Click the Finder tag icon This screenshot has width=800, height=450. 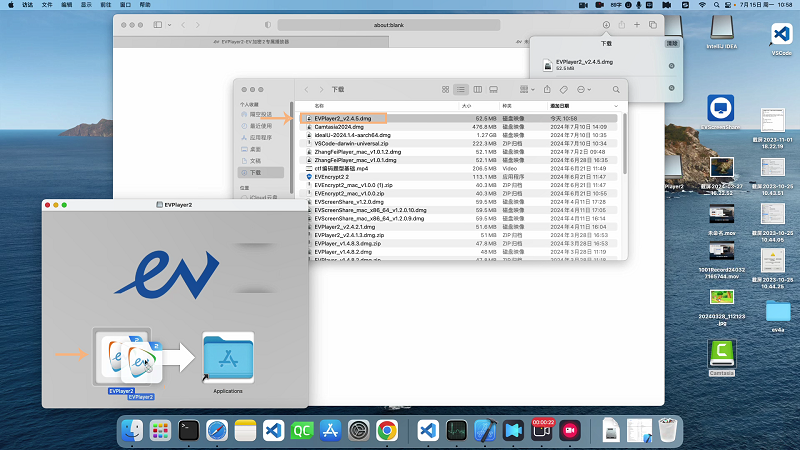coord(564,89)
